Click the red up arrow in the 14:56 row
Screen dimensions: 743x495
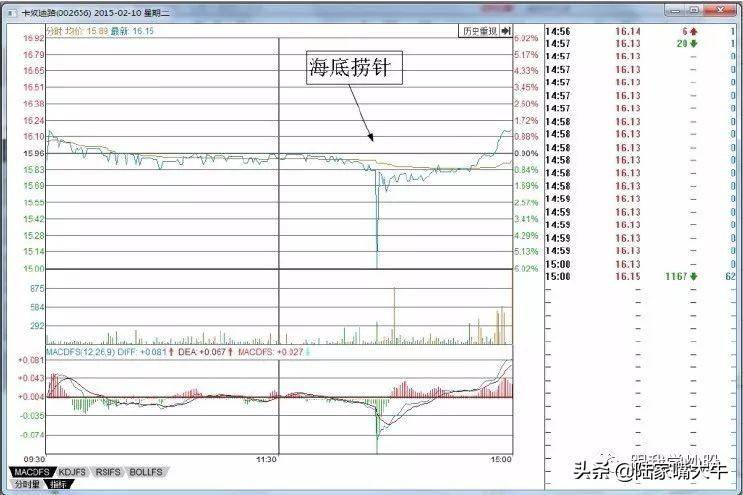coord(693,32)
